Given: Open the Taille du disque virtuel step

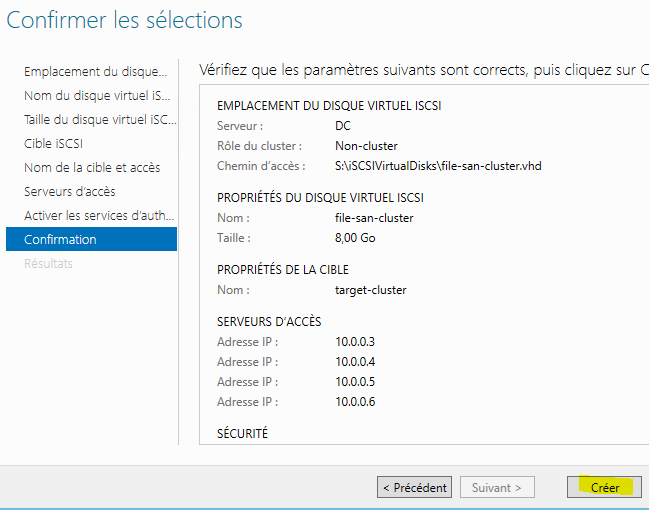Looking at the screenshot, I should tap(100, 120).
